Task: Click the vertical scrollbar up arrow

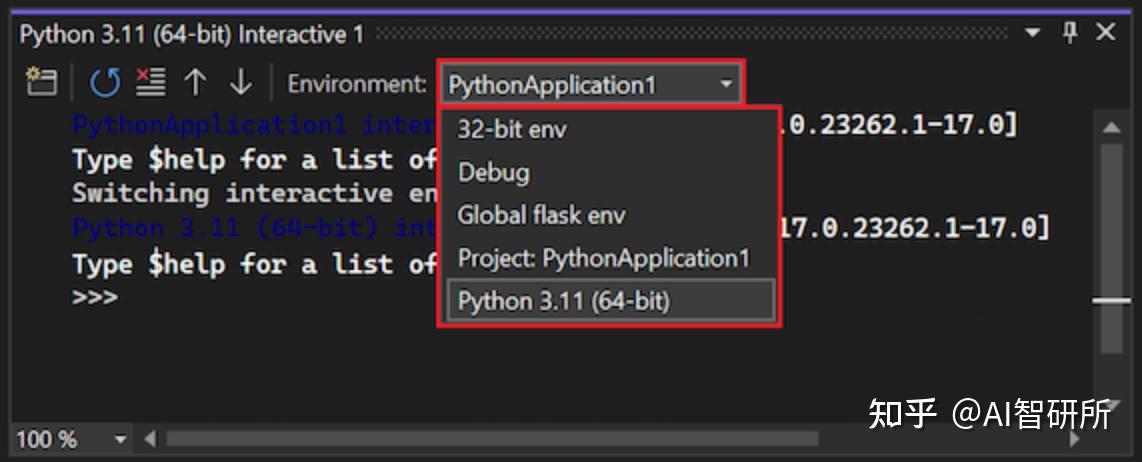Action: pos(1111,128)
